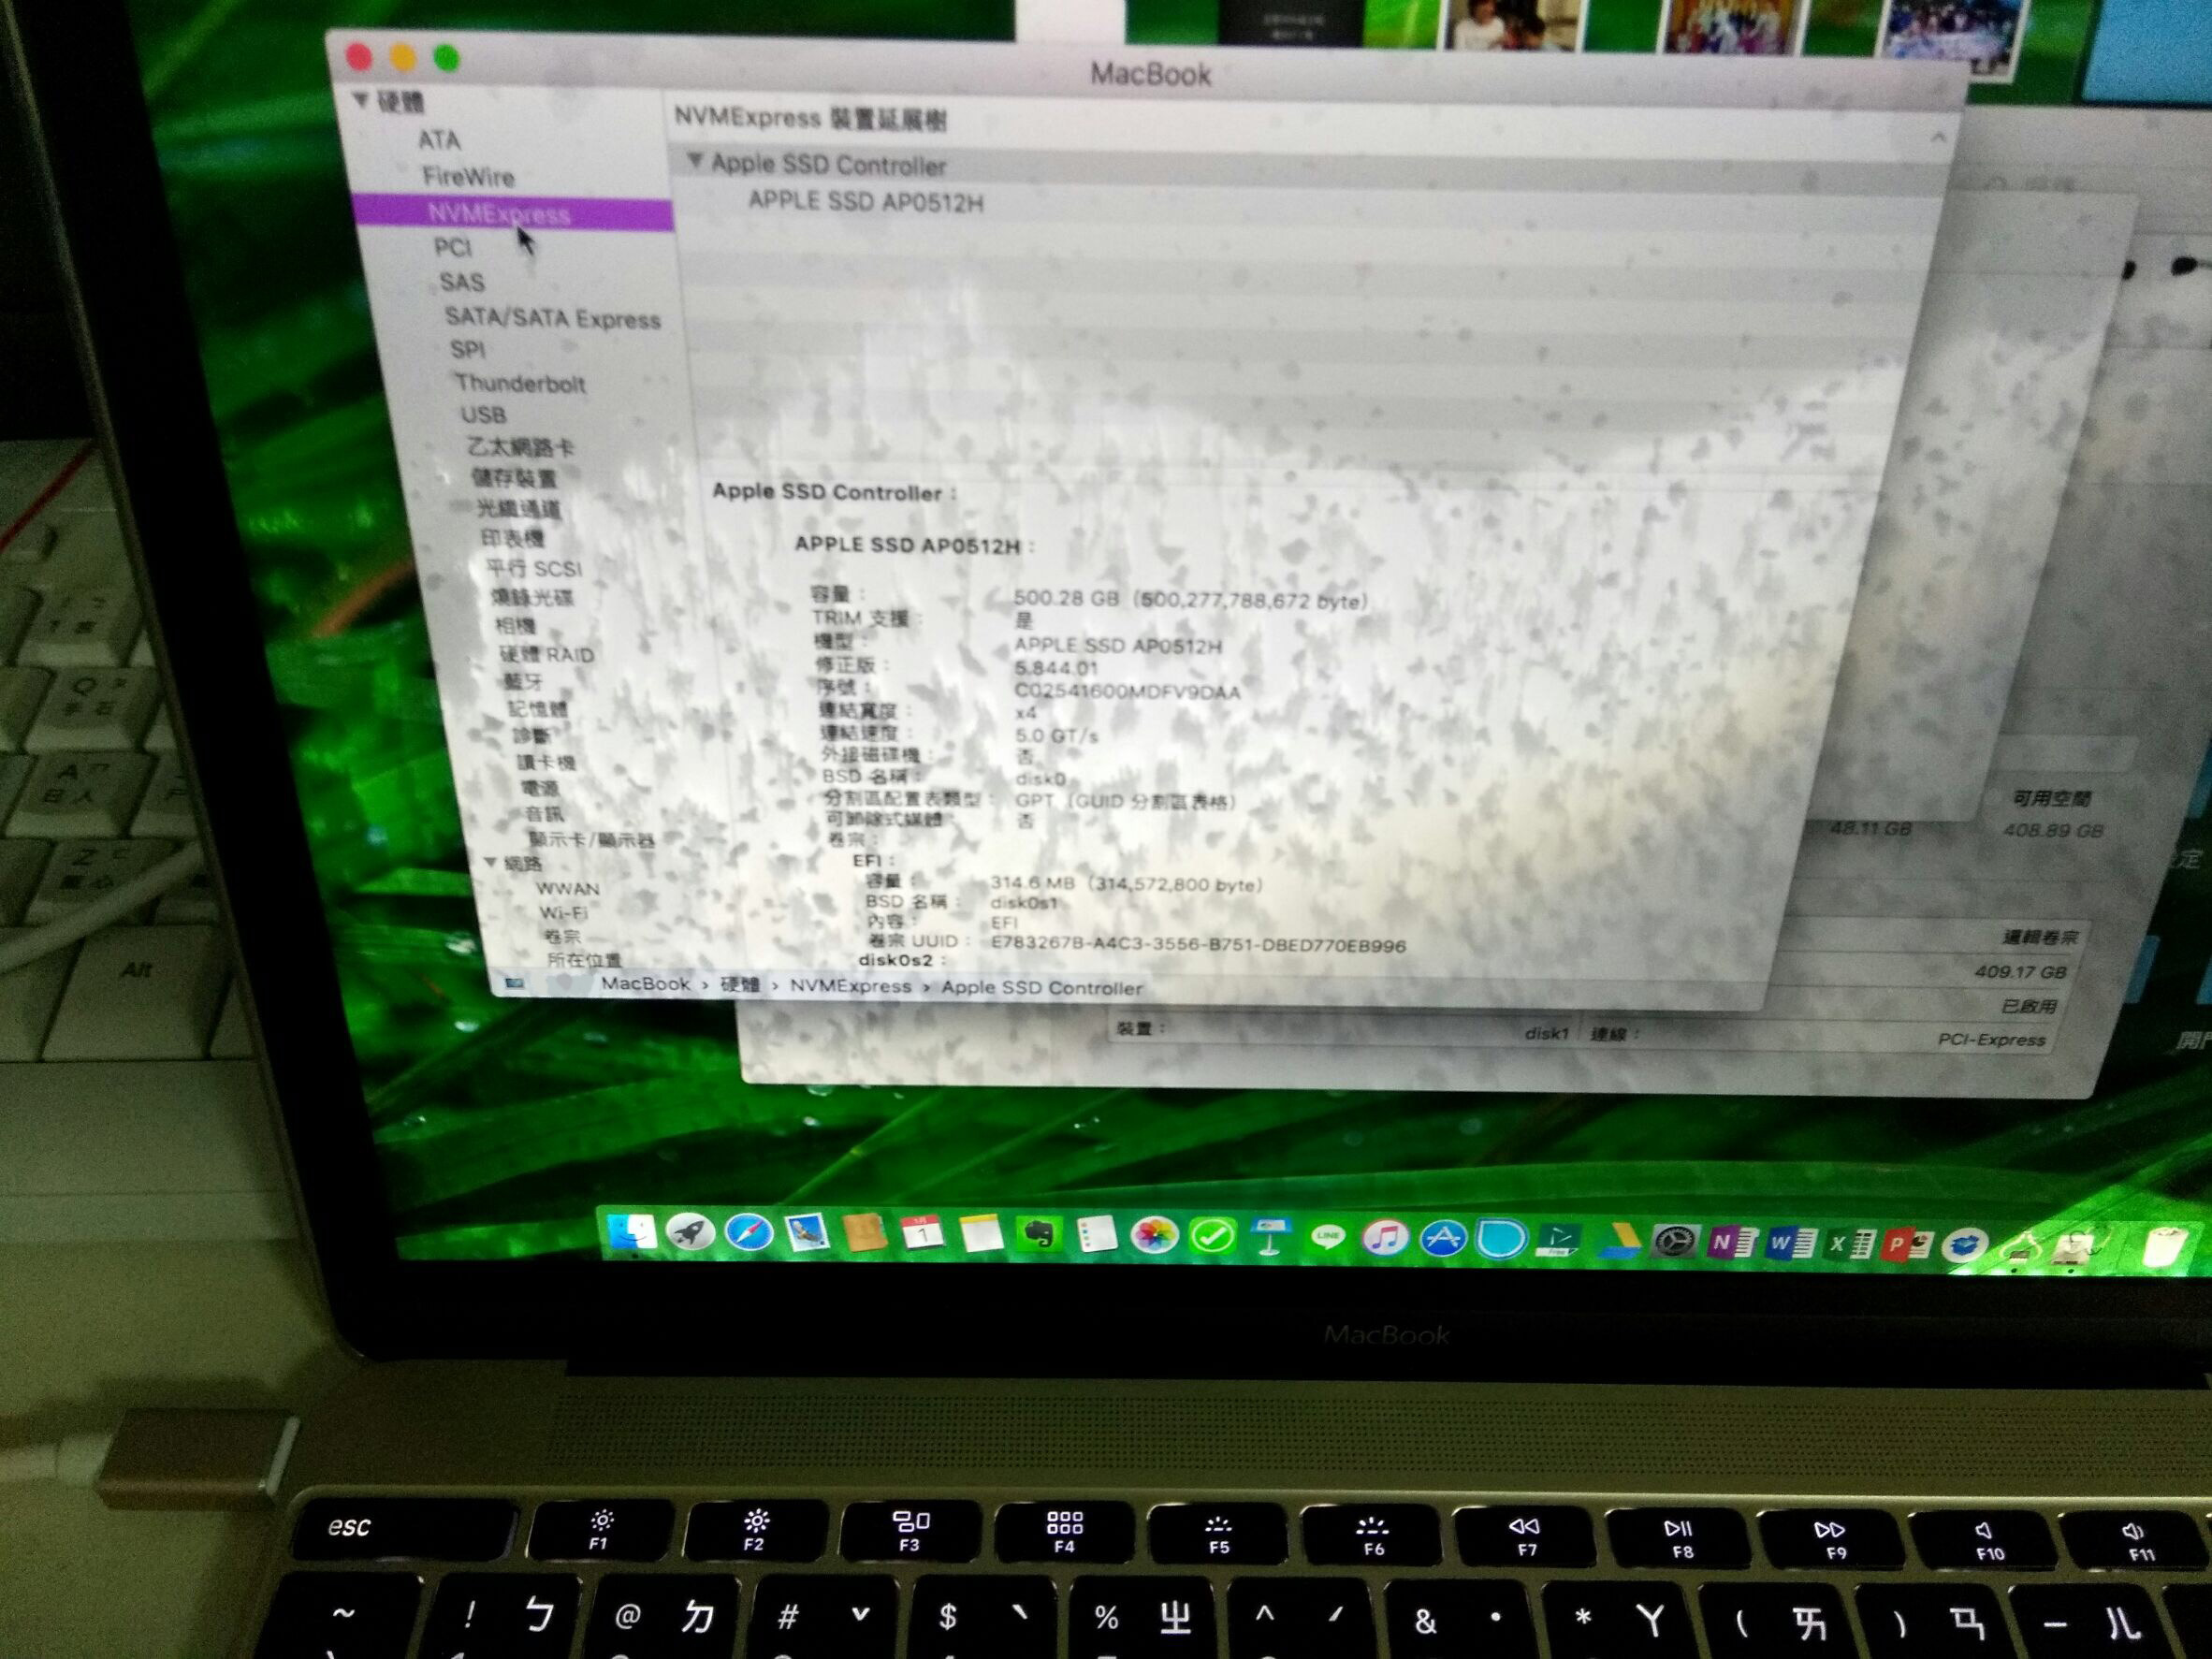Open Launchpad from the dock

[690, 1233]
